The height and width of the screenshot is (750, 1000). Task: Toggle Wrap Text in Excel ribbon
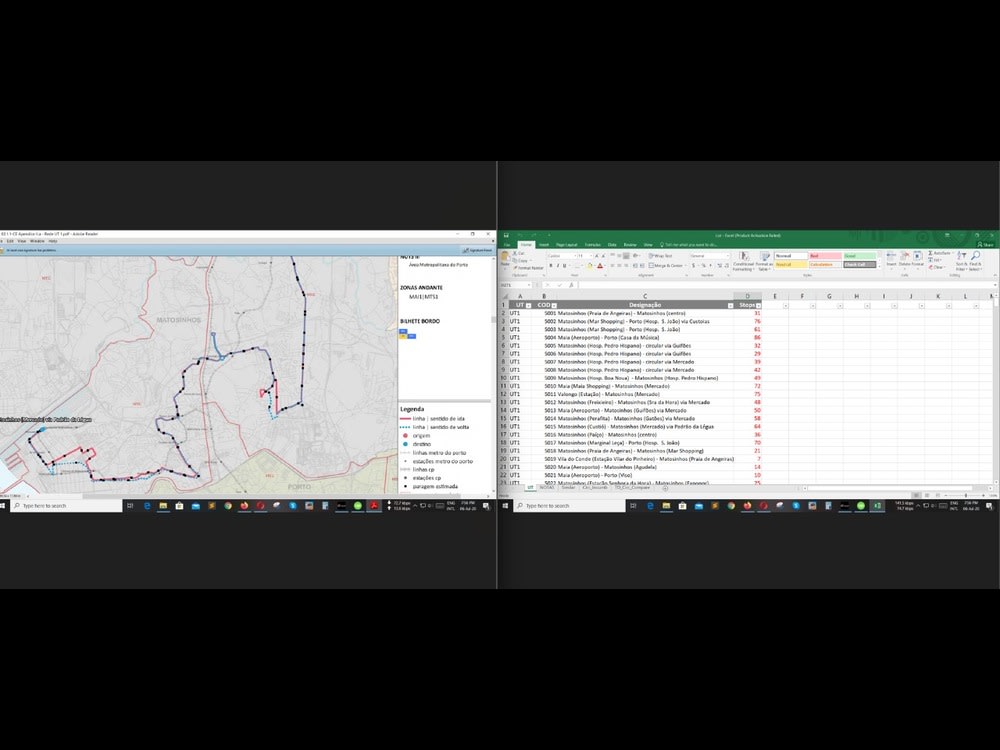pyautogui.click(x=661, y=256)
